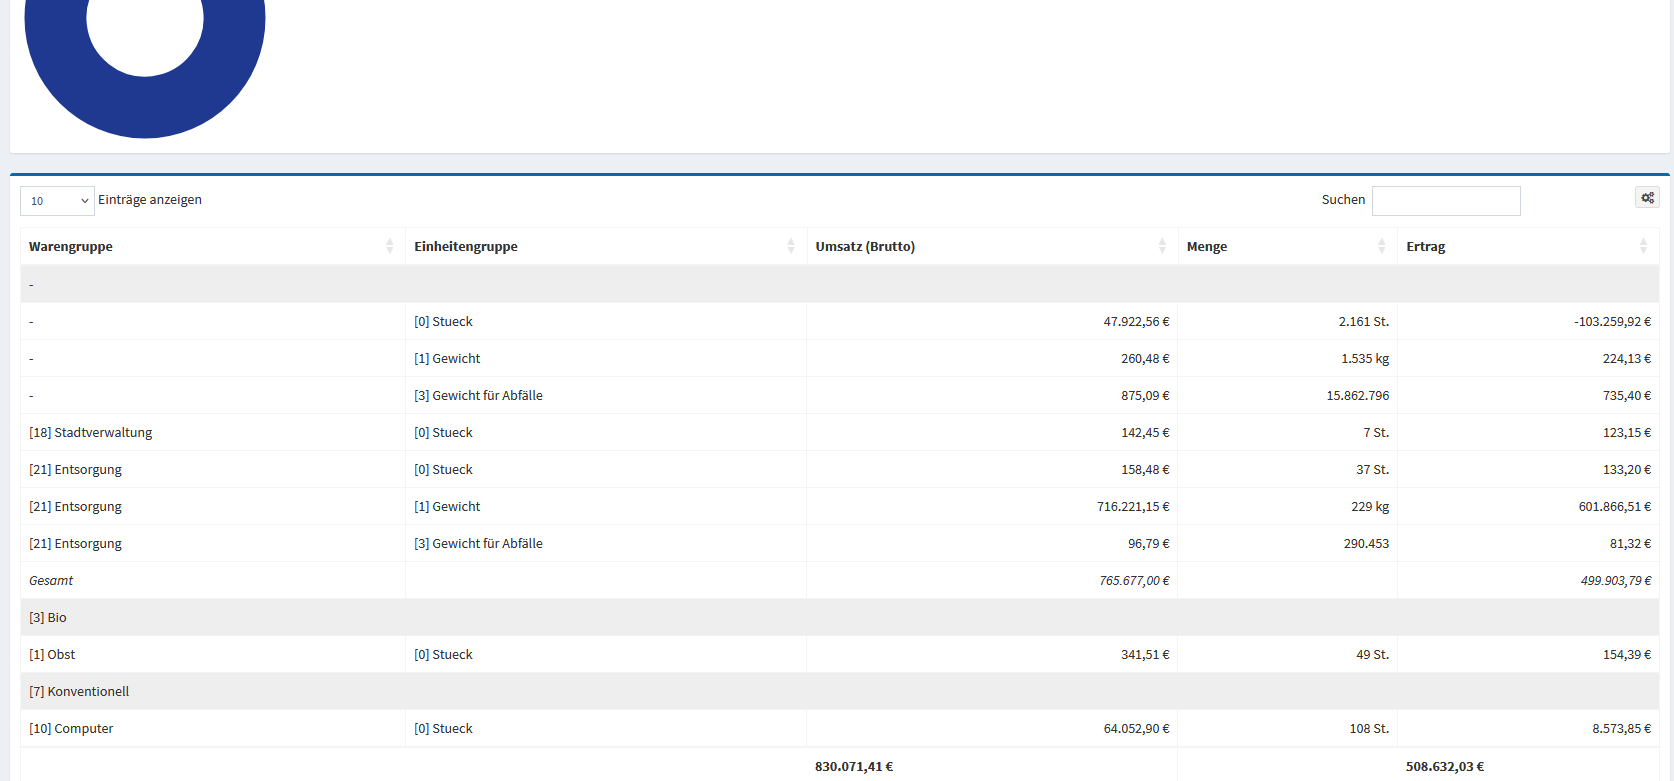Sort by Umsatz (Brutto) column arrows
Image resolution: width=1674 pixels, height=781 pixels.
1161,246
